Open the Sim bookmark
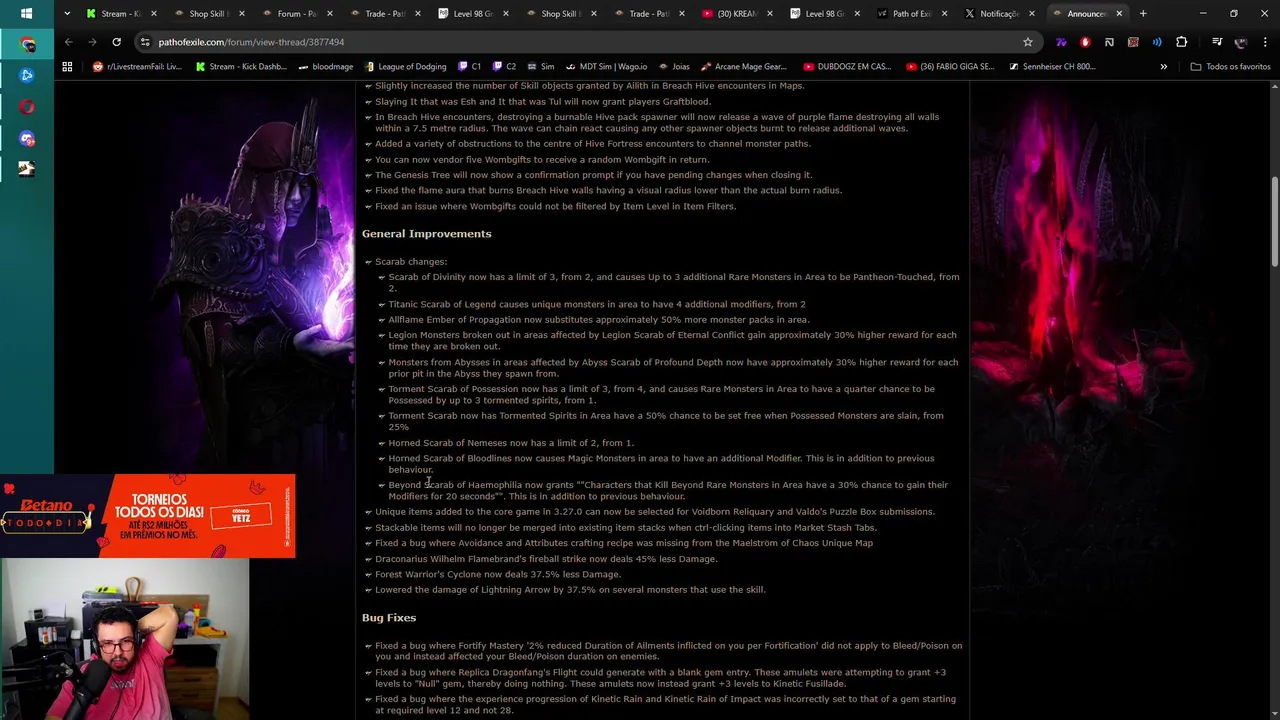The width and height of the screenshot is (1280, 720). (540, 66)
